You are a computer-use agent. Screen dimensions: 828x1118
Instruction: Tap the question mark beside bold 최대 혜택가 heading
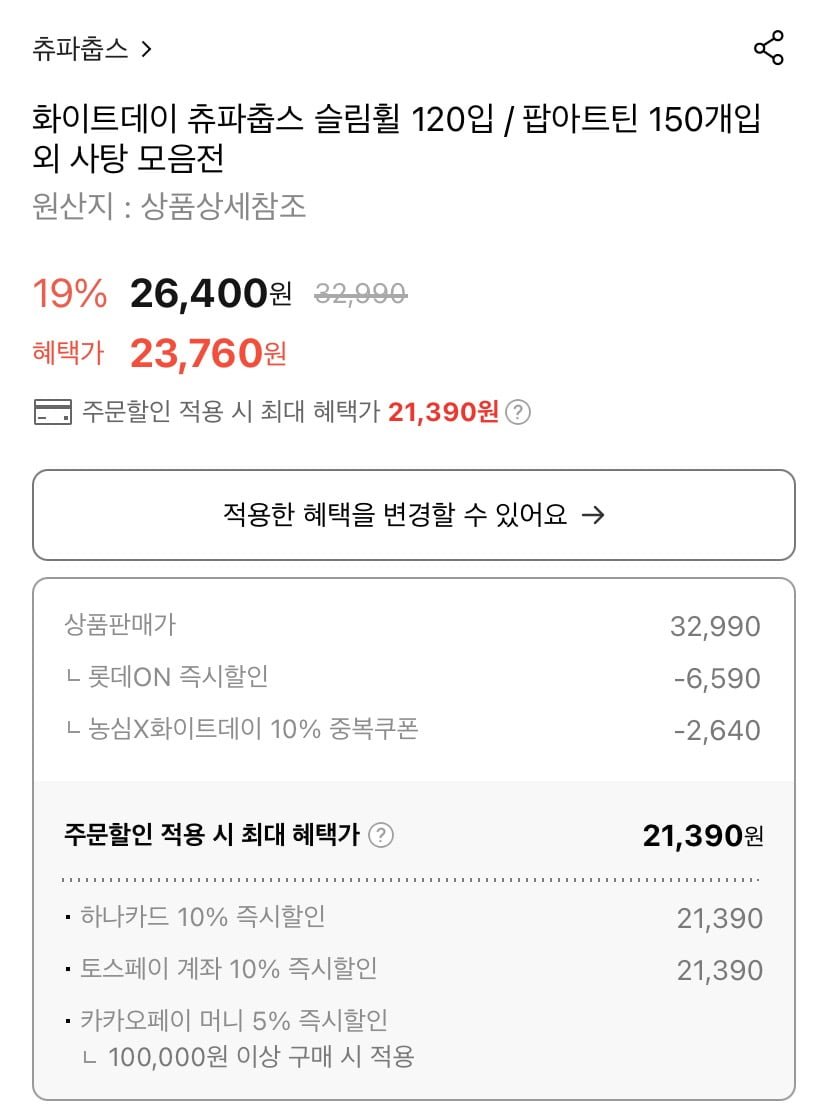coord(381,835)
